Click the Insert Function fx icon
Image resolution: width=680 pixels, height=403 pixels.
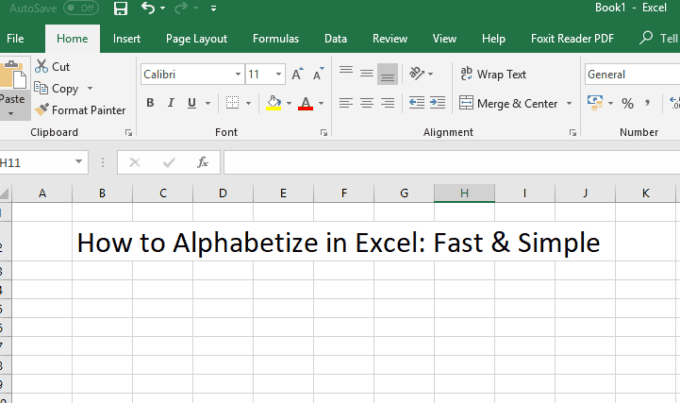[201, 162]
